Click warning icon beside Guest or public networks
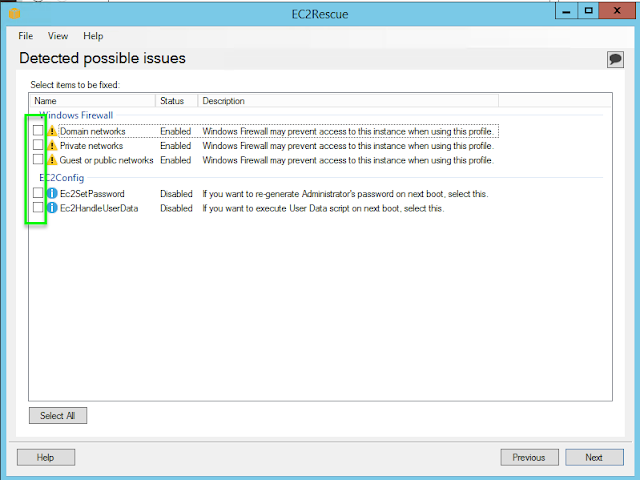 pos(52,160)
